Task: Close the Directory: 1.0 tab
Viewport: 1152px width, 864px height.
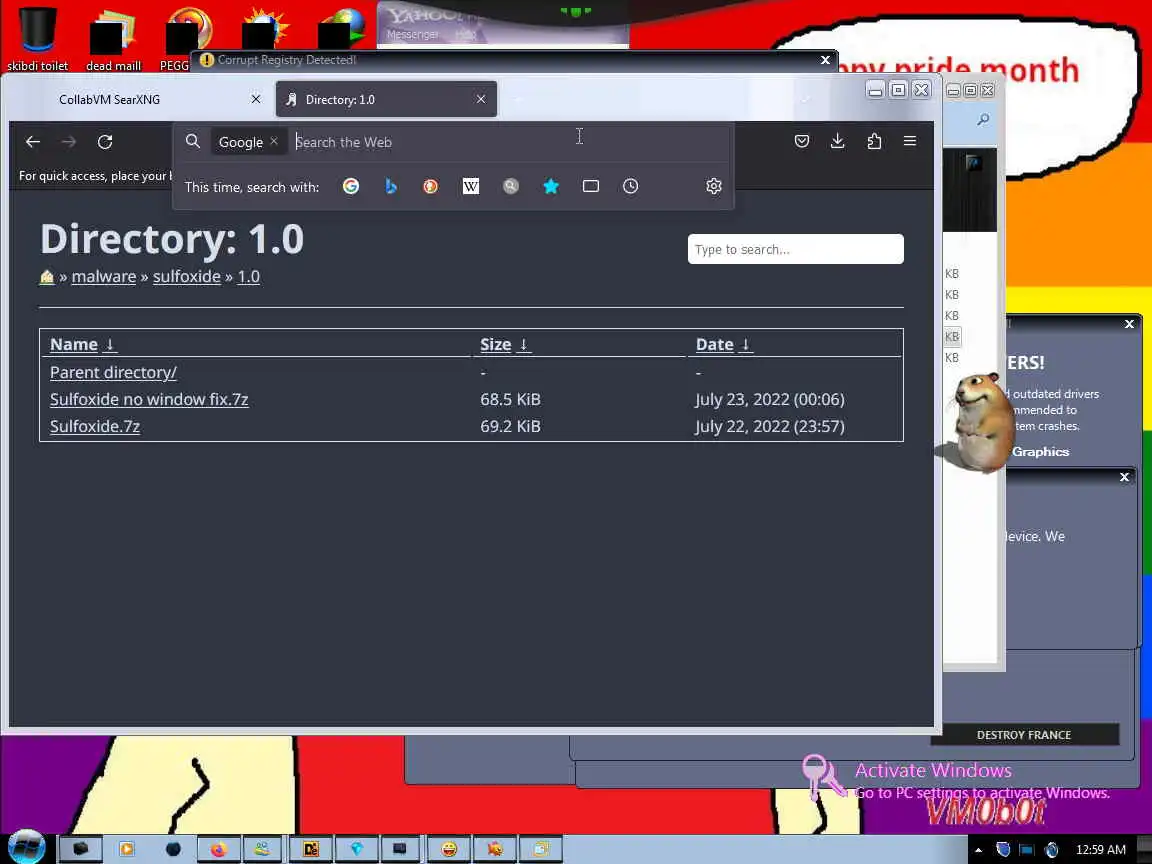Action: pyautogui.click(x=480, y=99)
